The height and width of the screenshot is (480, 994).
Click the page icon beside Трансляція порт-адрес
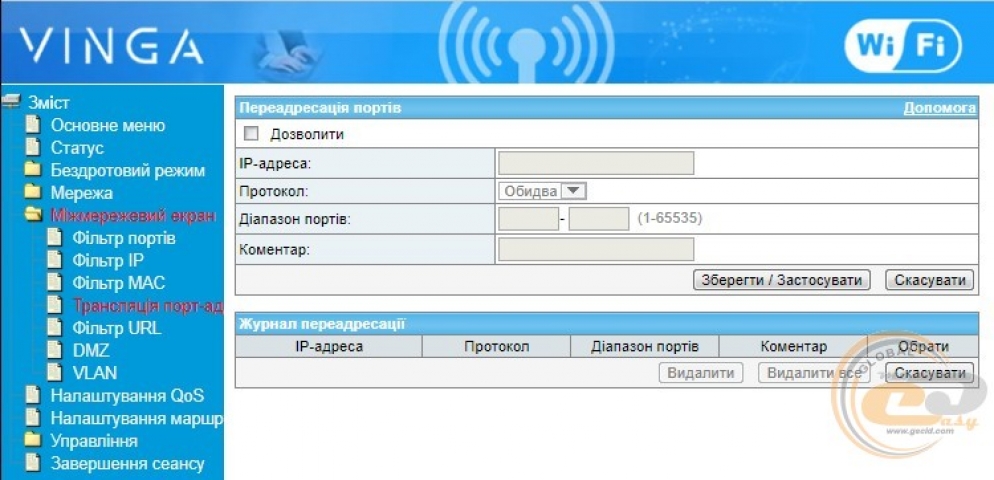(x=55, y=306)
